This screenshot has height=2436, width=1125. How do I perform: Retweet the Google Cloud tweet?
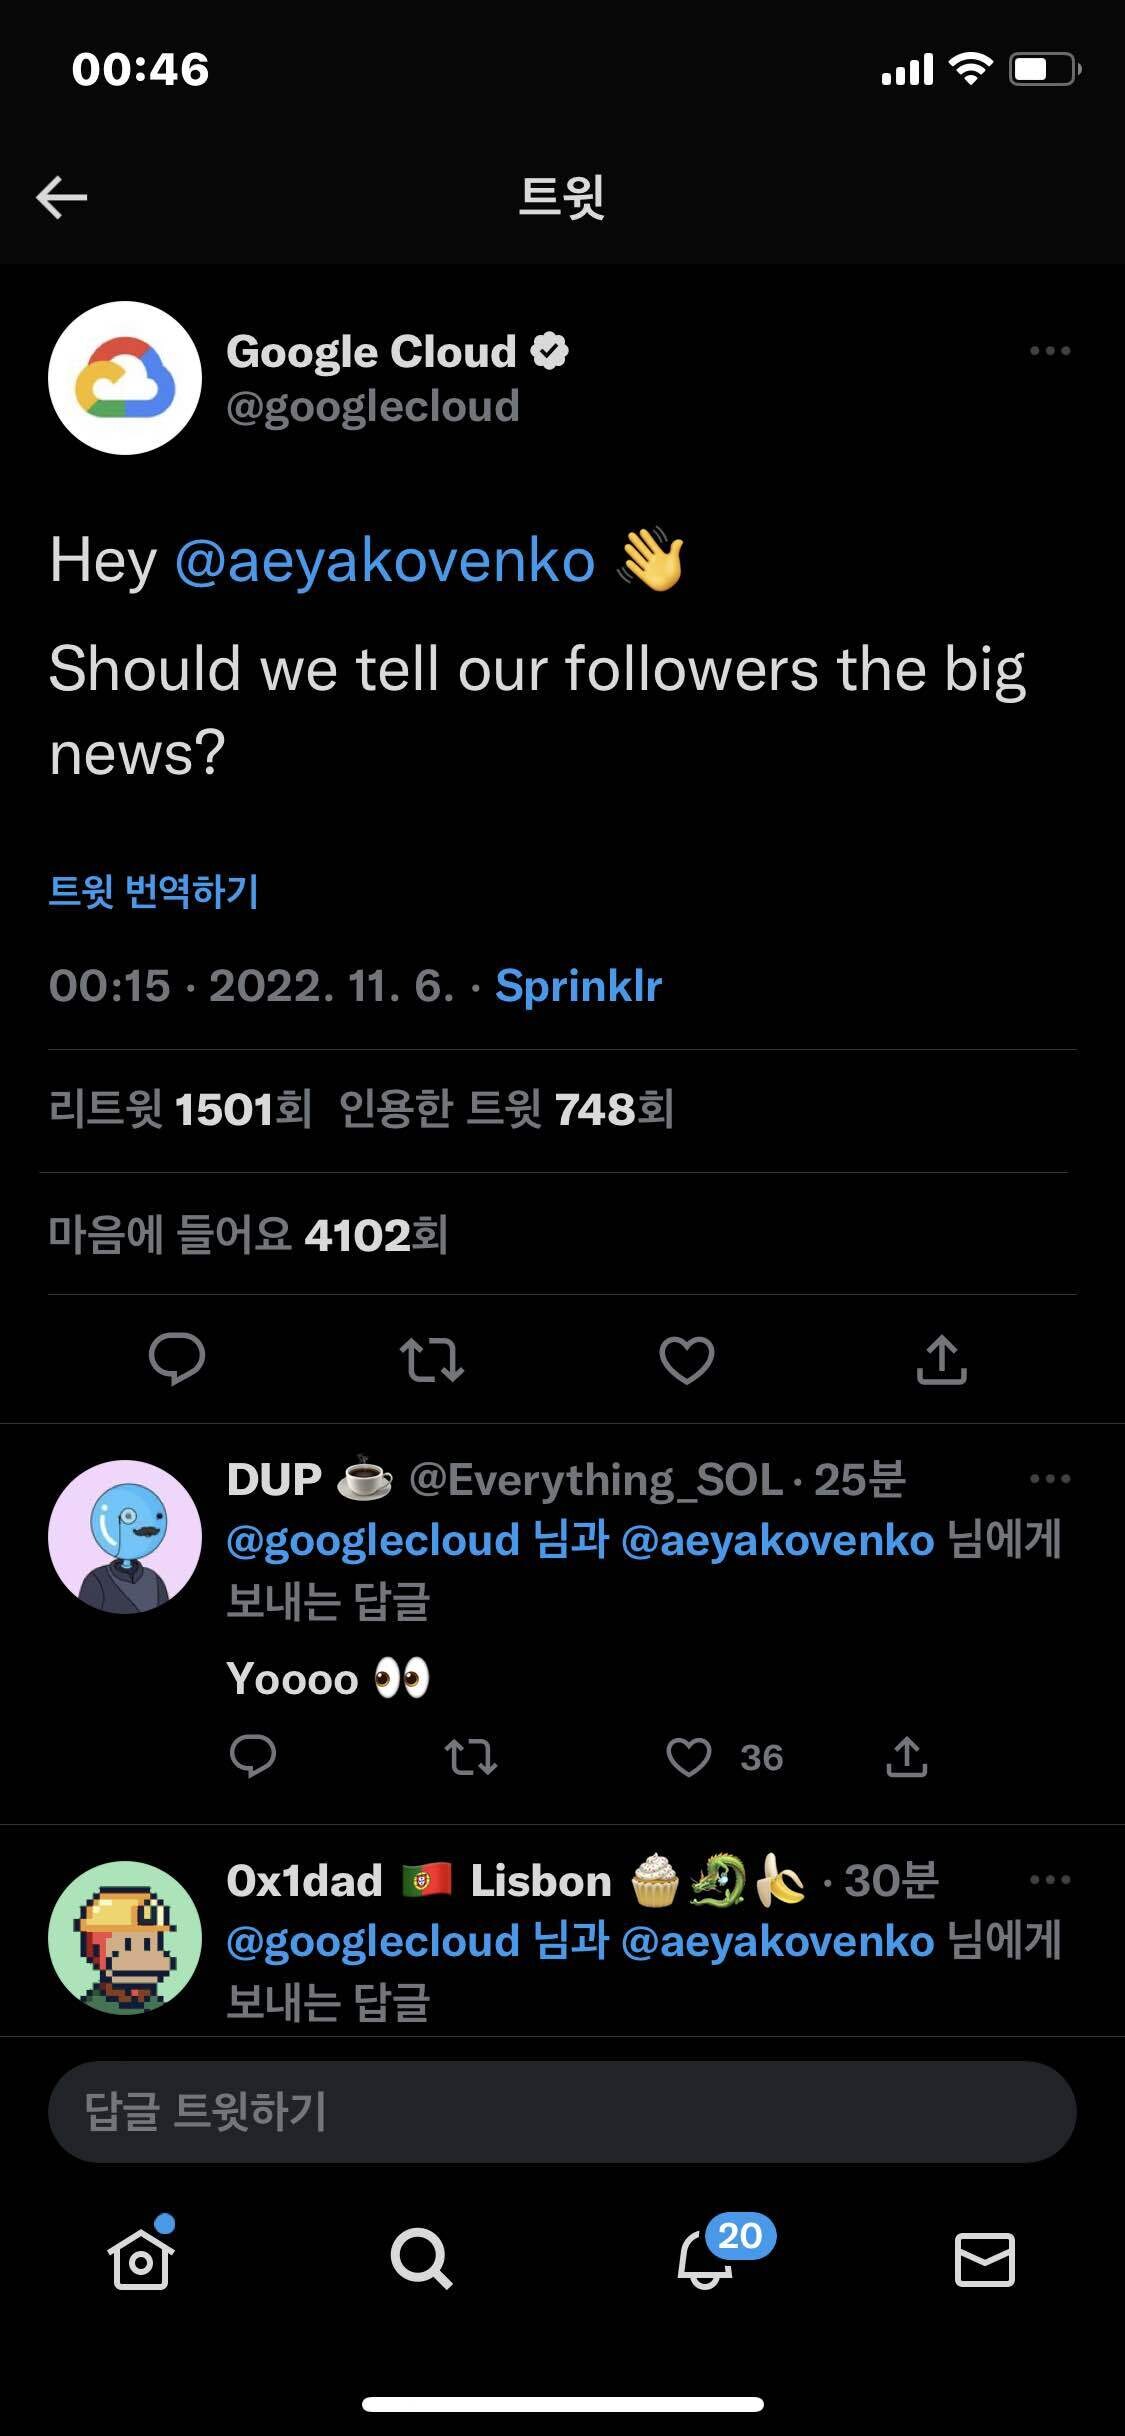pos(431,1360)
